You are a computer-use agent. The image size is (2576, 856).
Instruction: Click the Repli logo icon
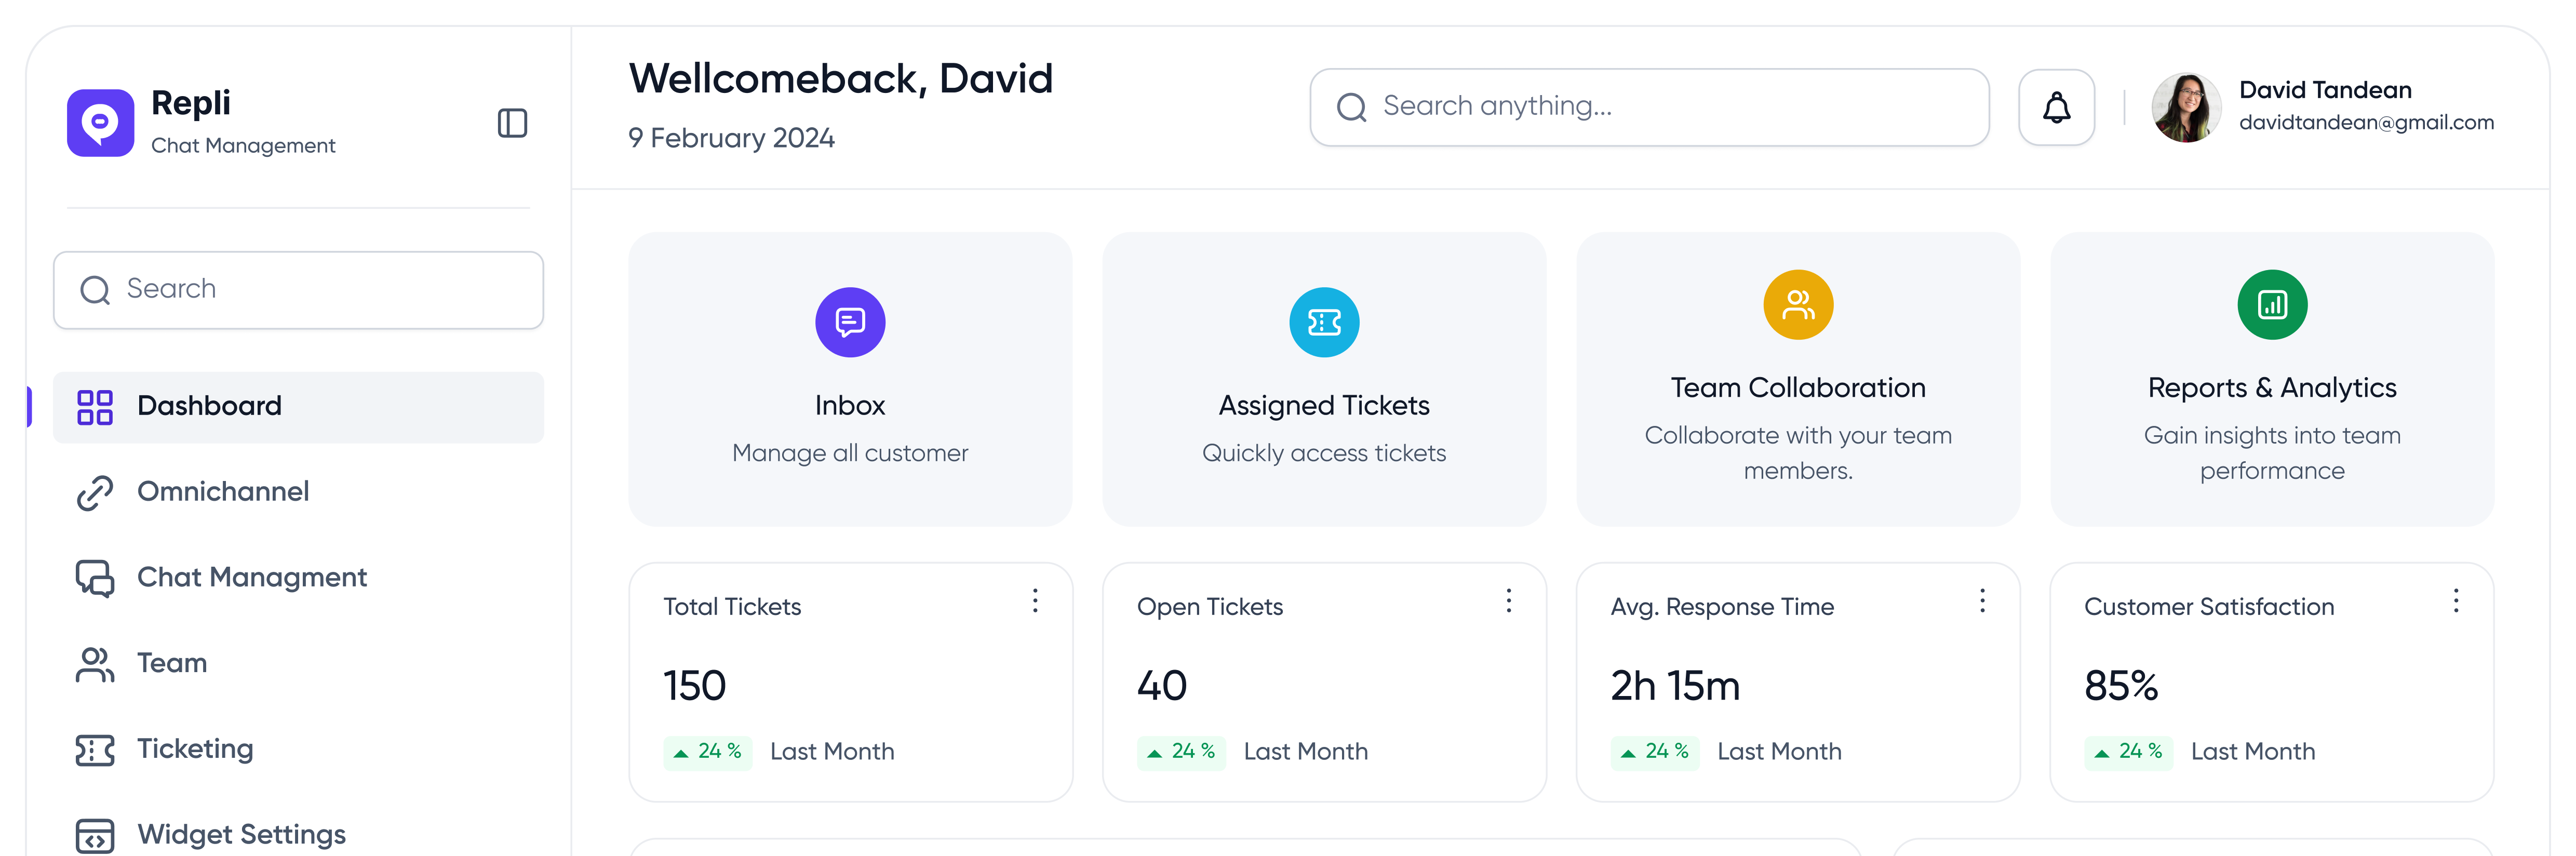click(x=100, y=123)
